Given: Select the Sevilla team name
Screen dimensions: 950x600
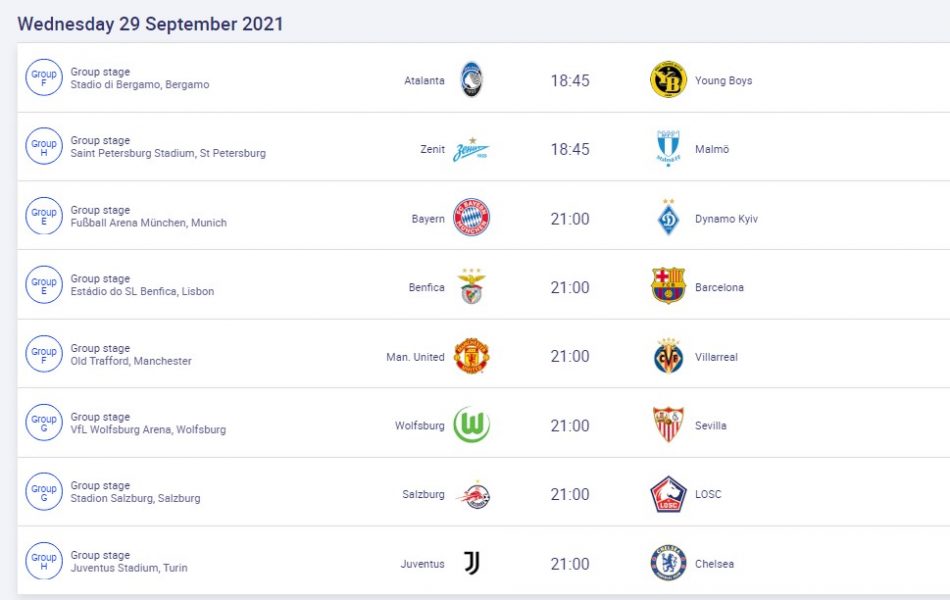Looking at the screenshot, I should click(x=711, y=426).
